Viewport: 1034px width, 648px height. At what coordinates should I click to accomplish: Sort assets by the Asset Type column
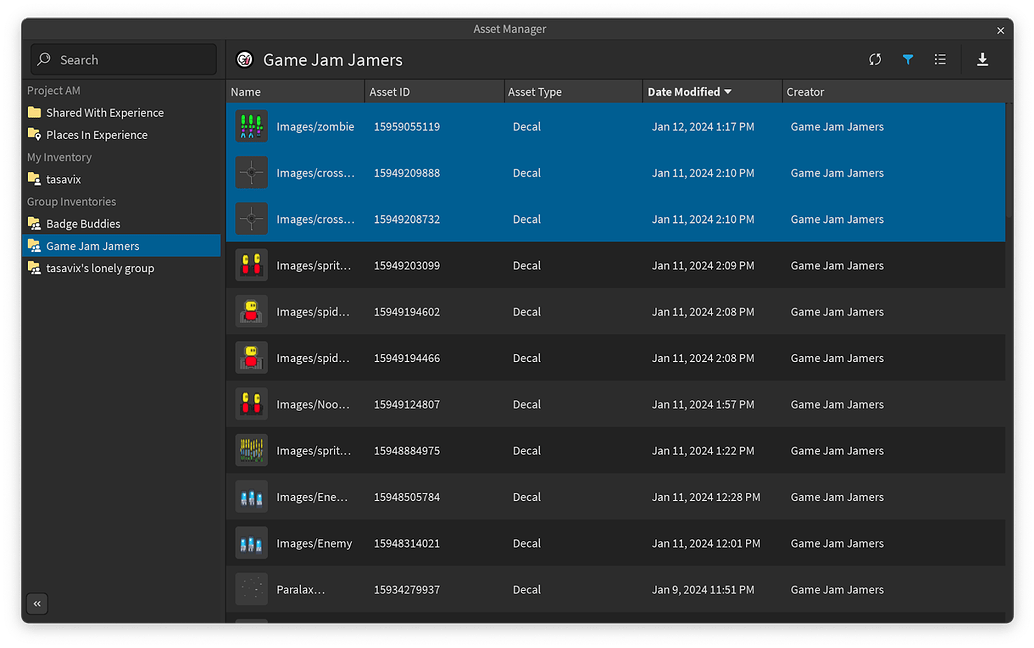pos(530,91)
